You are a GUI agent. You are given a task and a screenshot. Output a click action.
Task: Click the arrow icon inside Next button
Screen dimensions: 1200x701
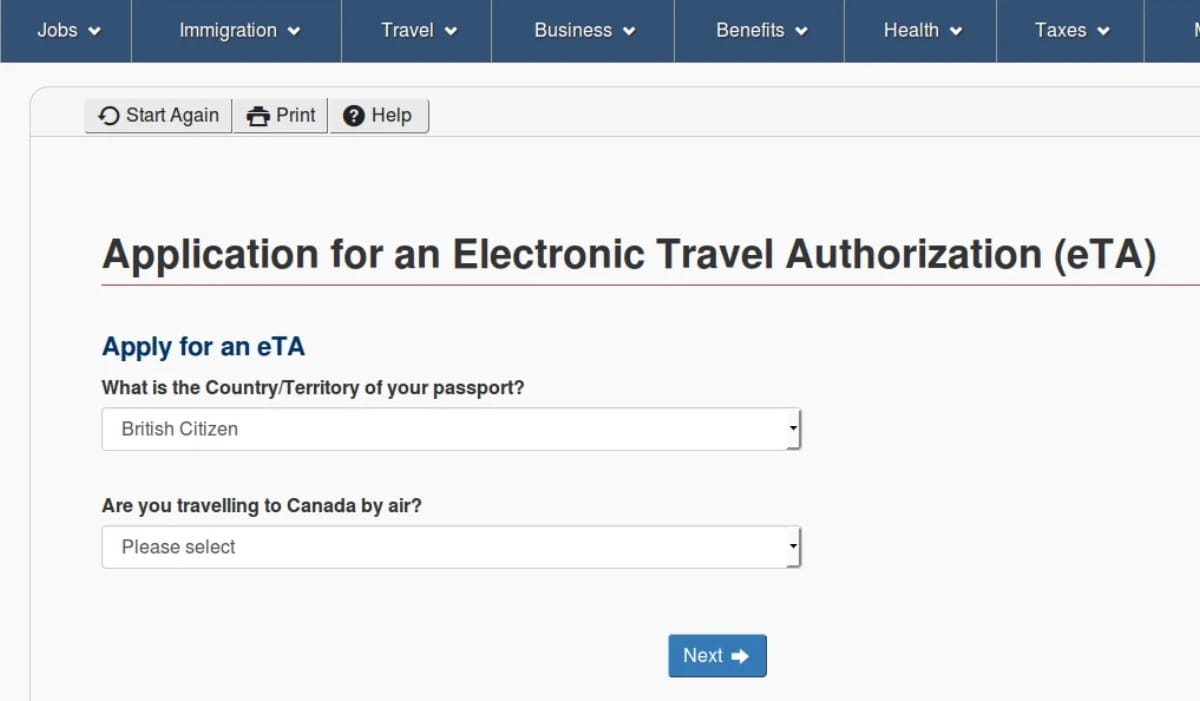pos(740,656)
